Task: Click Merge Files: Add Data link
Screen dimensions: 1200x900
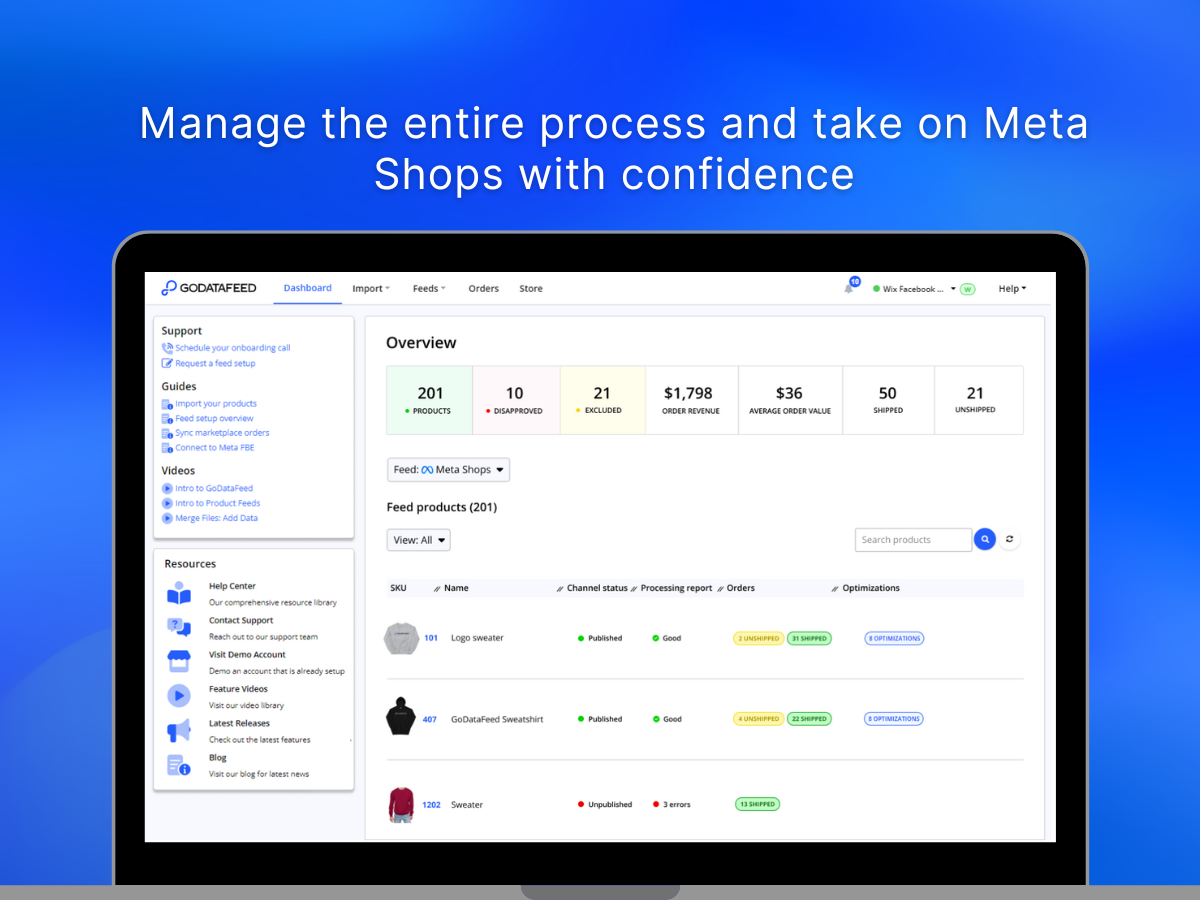Action: 217,518
